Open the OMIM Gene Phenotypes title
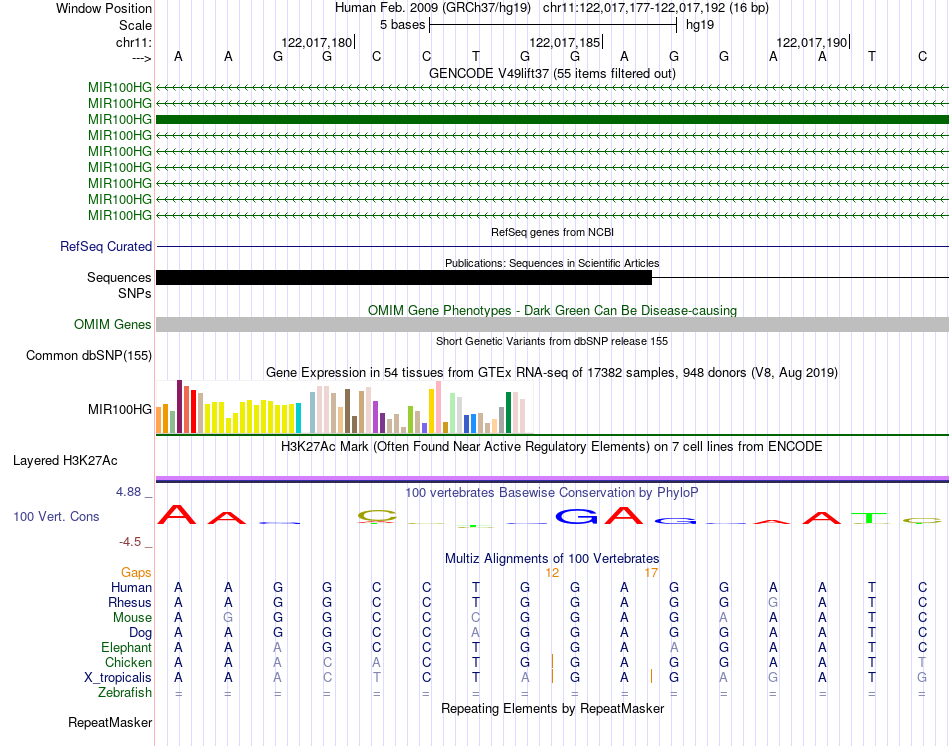This screenshot has width=950, height=746. (x=552, y=310)
